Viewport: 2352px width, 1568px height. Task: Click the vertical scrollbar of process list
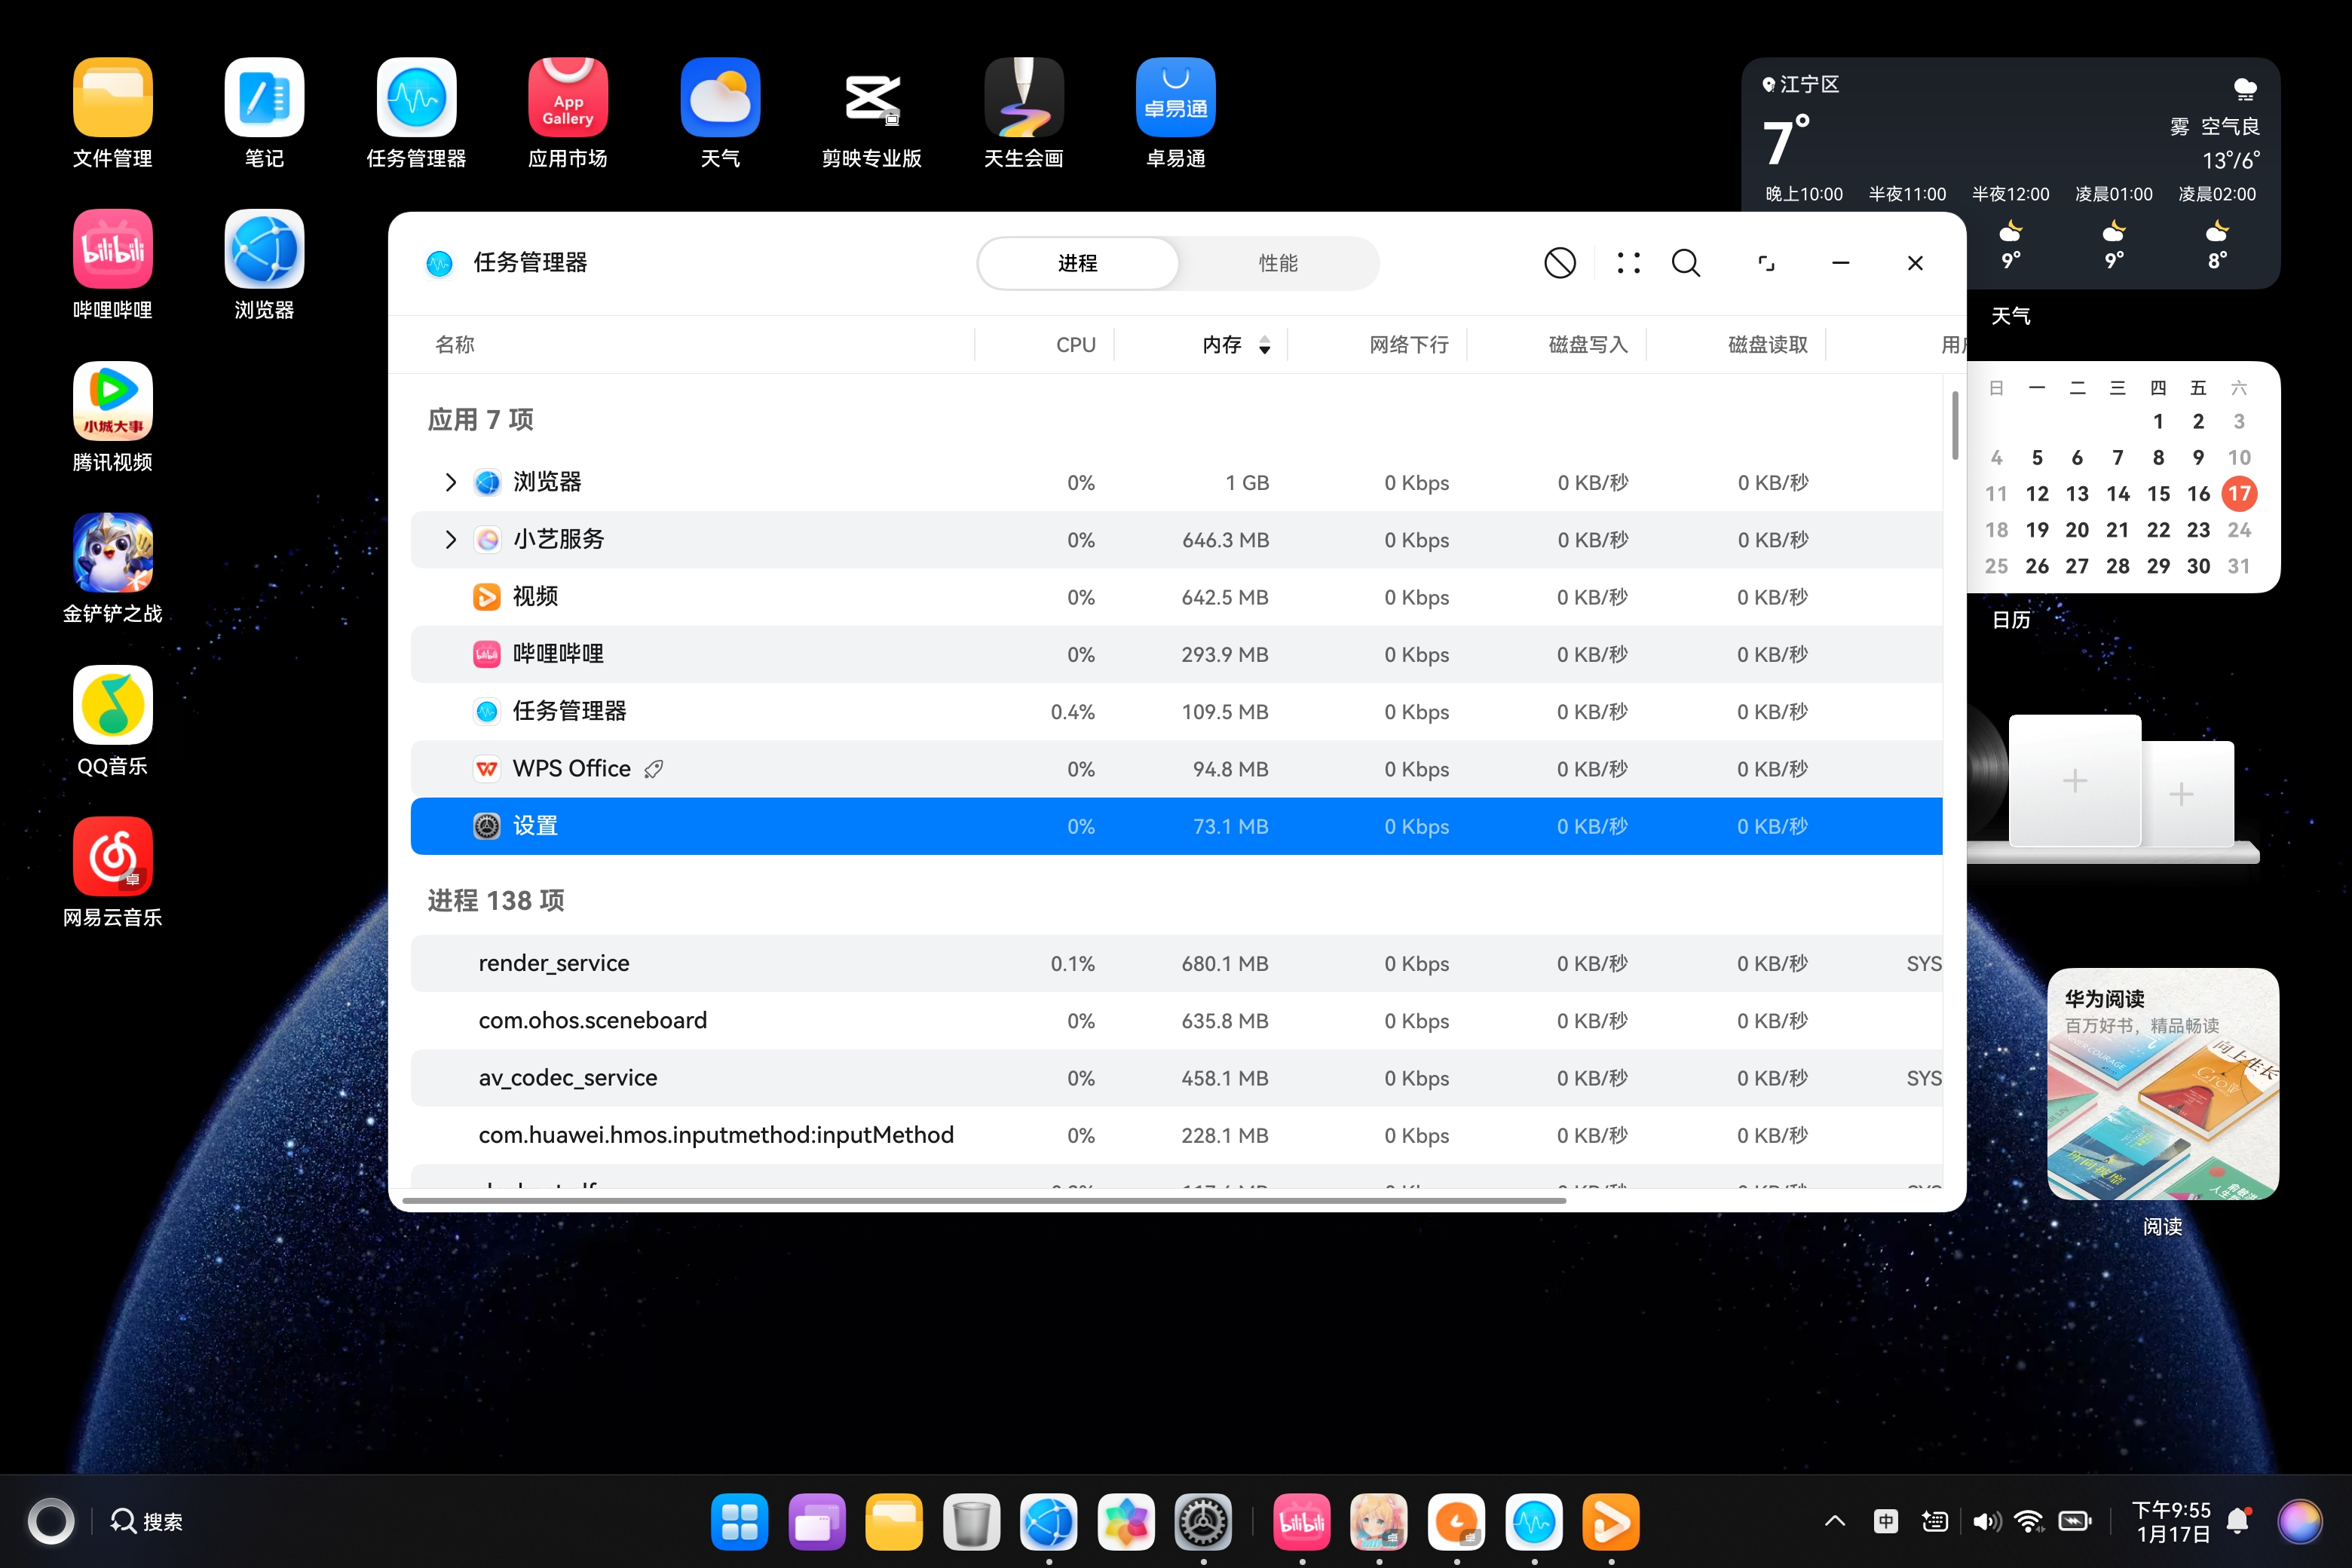pyautogui.click(x=1955, y=426)
